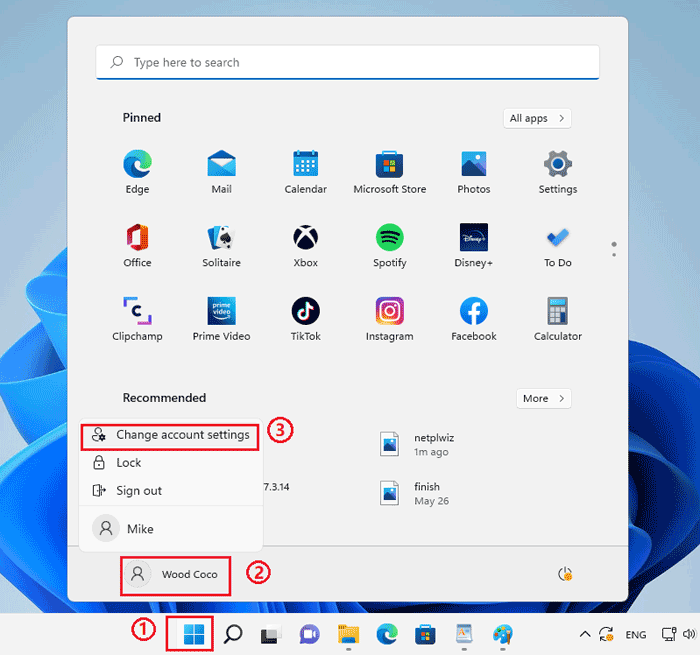Open the Mail app
Image resolution: width=700 pixels, height=655 pixels.
[221, 172]
